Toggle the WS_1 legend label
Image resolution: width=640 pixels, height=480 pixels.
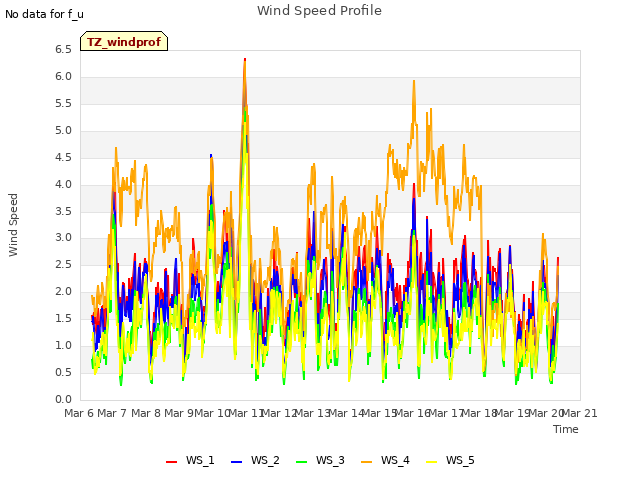click(x=200, y=460)
